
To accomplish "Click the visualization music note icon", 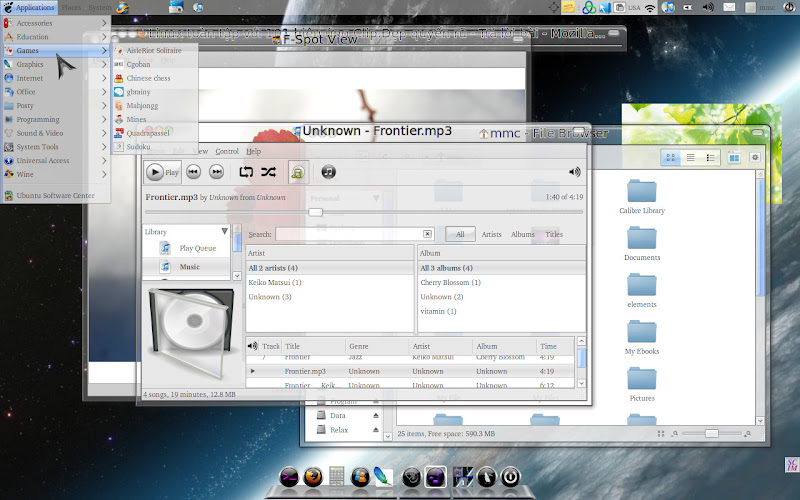I will pyautogui.click(x=329, y=172).
